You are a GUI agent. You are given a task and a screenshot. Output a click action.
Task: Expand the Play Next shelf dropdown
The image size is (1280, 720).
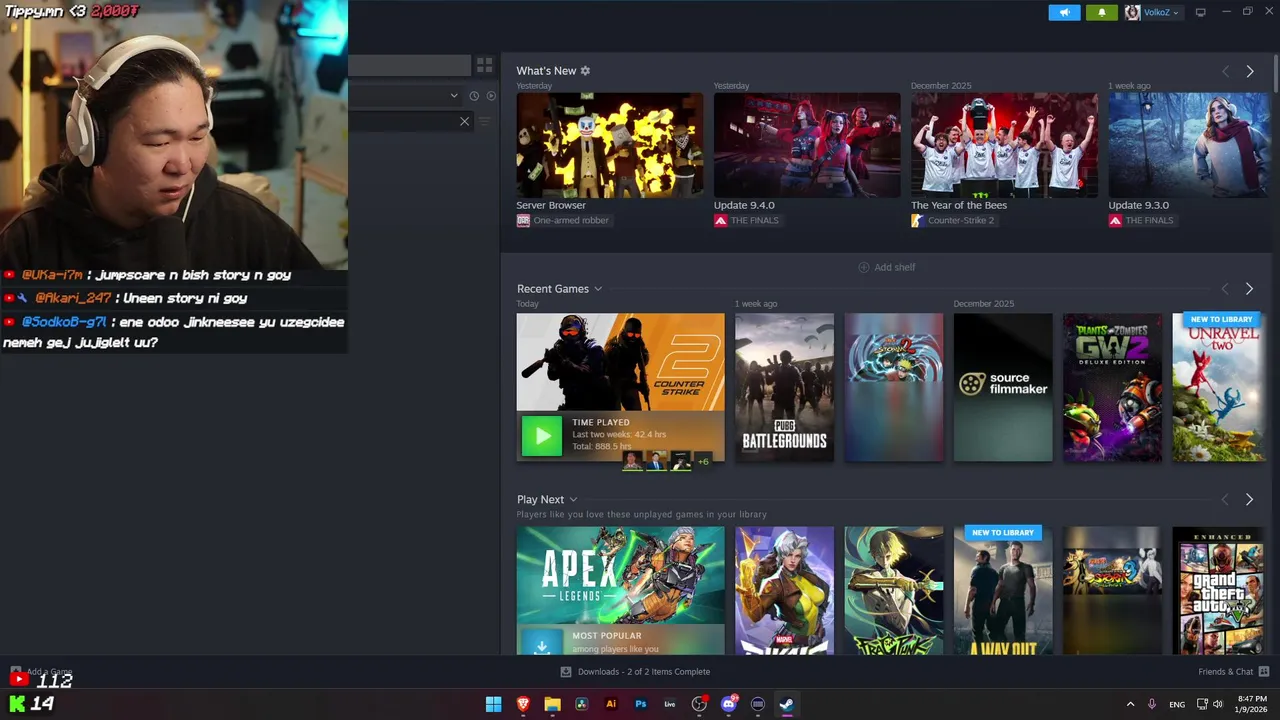tap(573, 499)
